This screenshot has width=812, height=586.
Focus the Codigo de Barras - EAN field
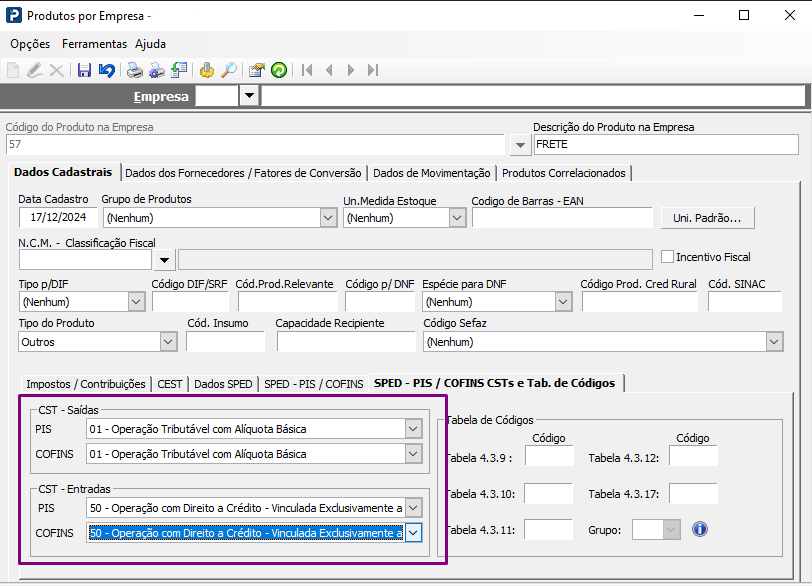click(562, 218)
